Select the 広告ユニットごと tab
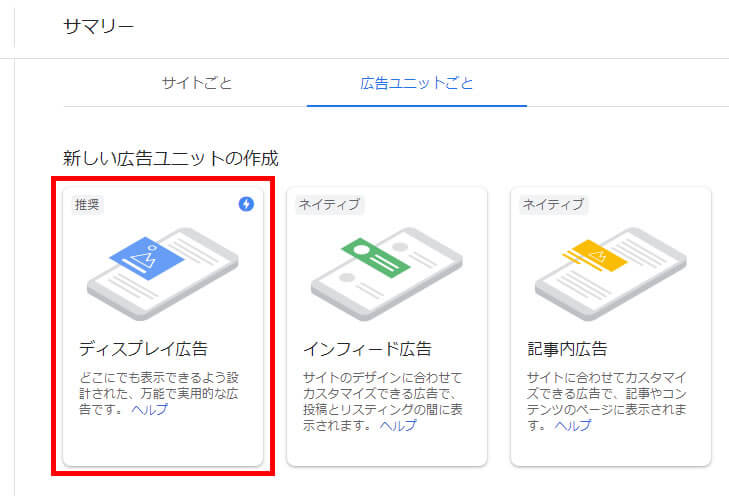729x496 pixels. 416,82
